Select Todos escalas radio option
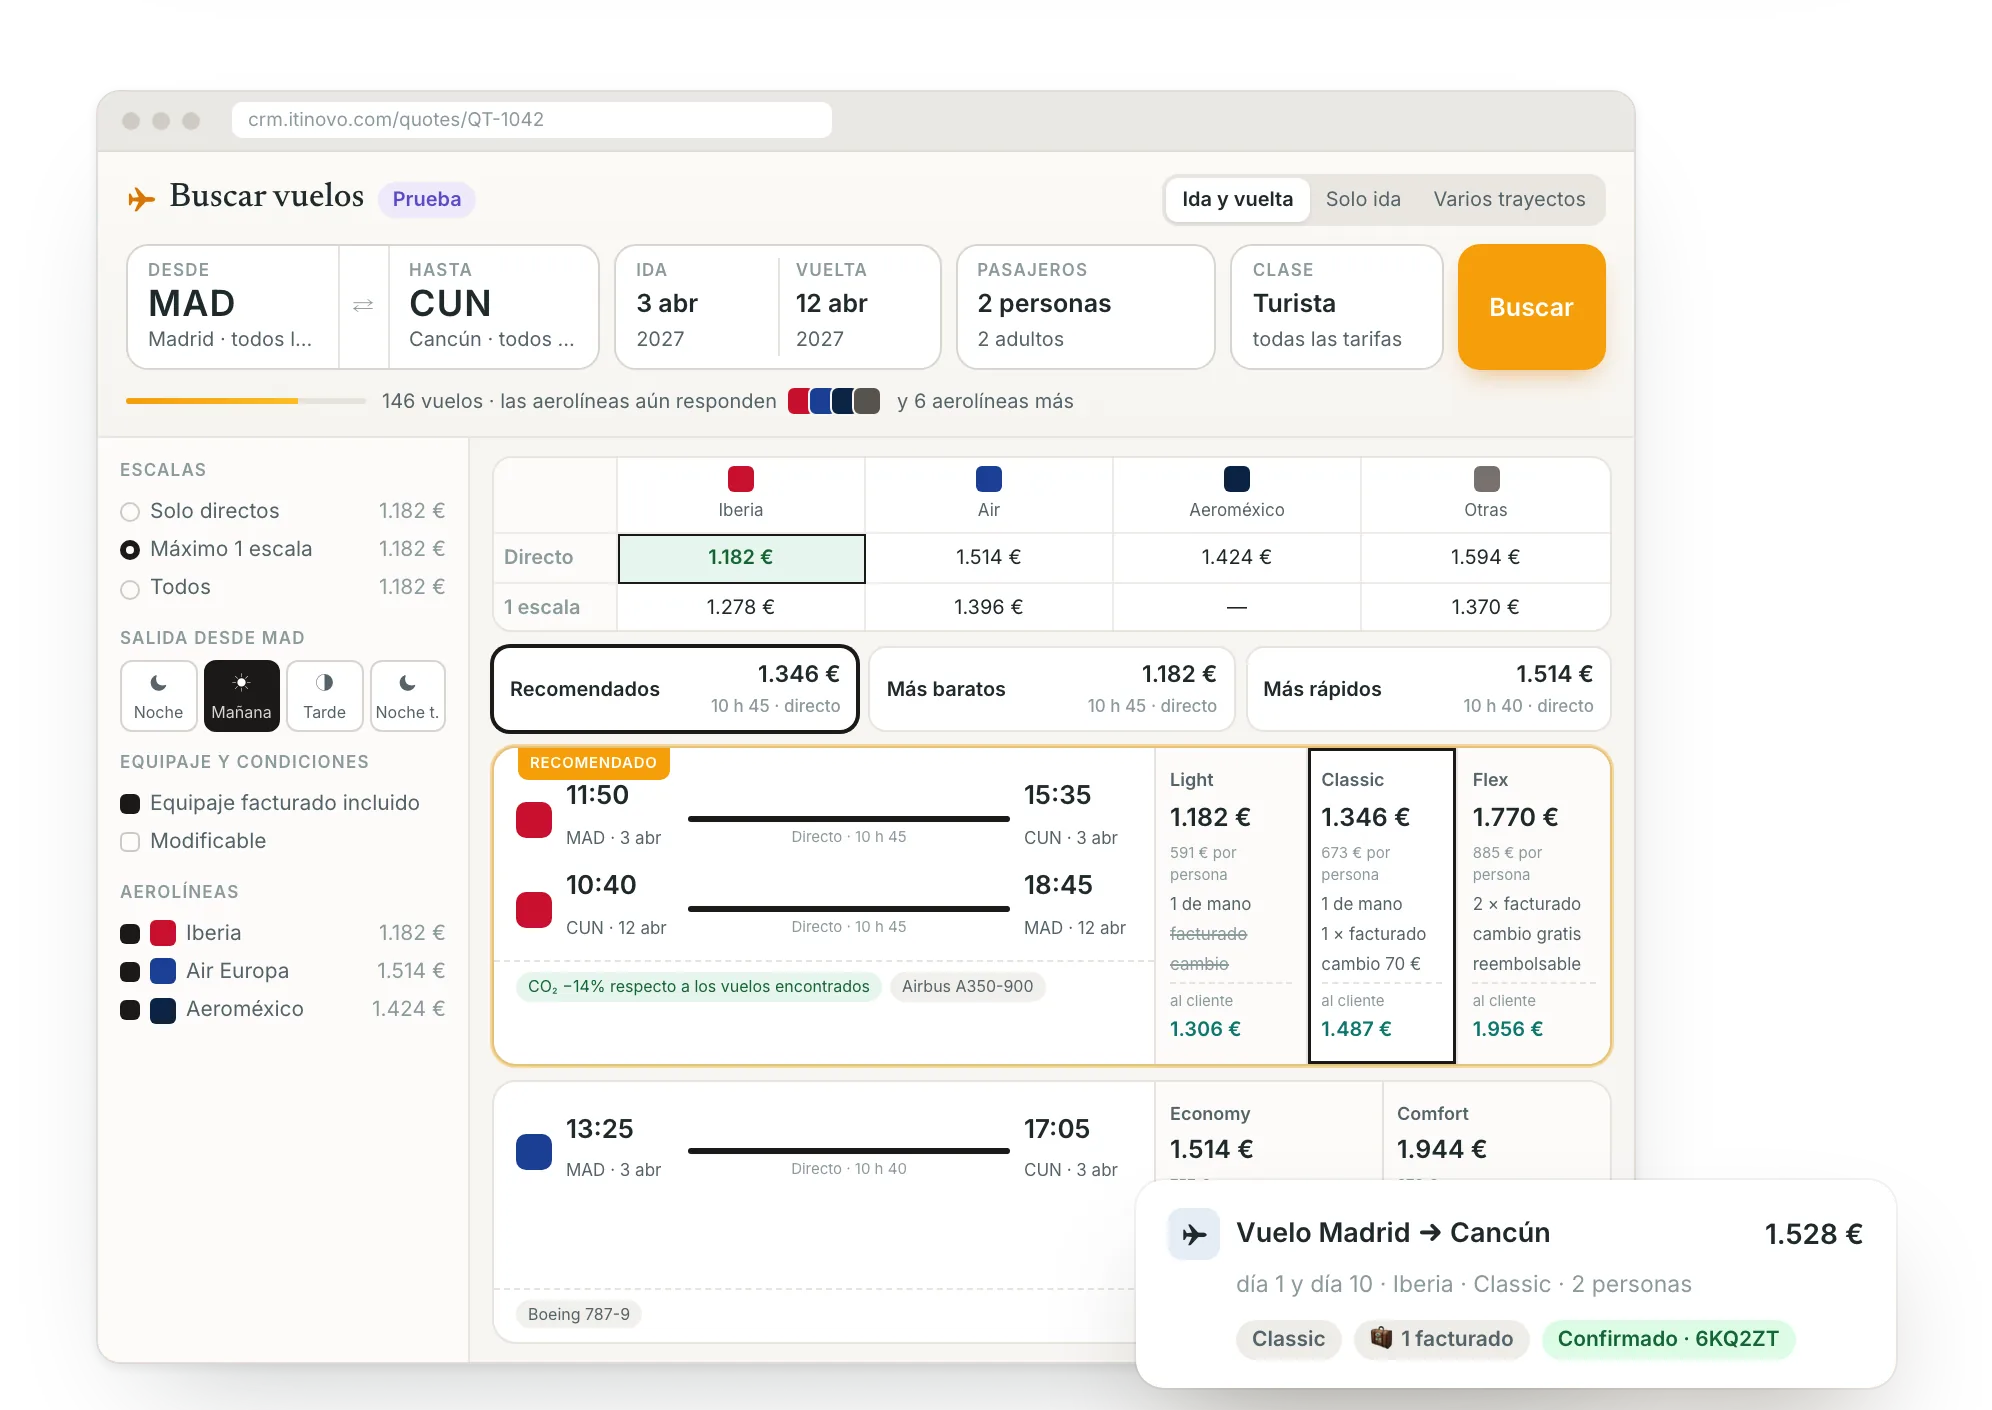 click(x=130, y=589)
